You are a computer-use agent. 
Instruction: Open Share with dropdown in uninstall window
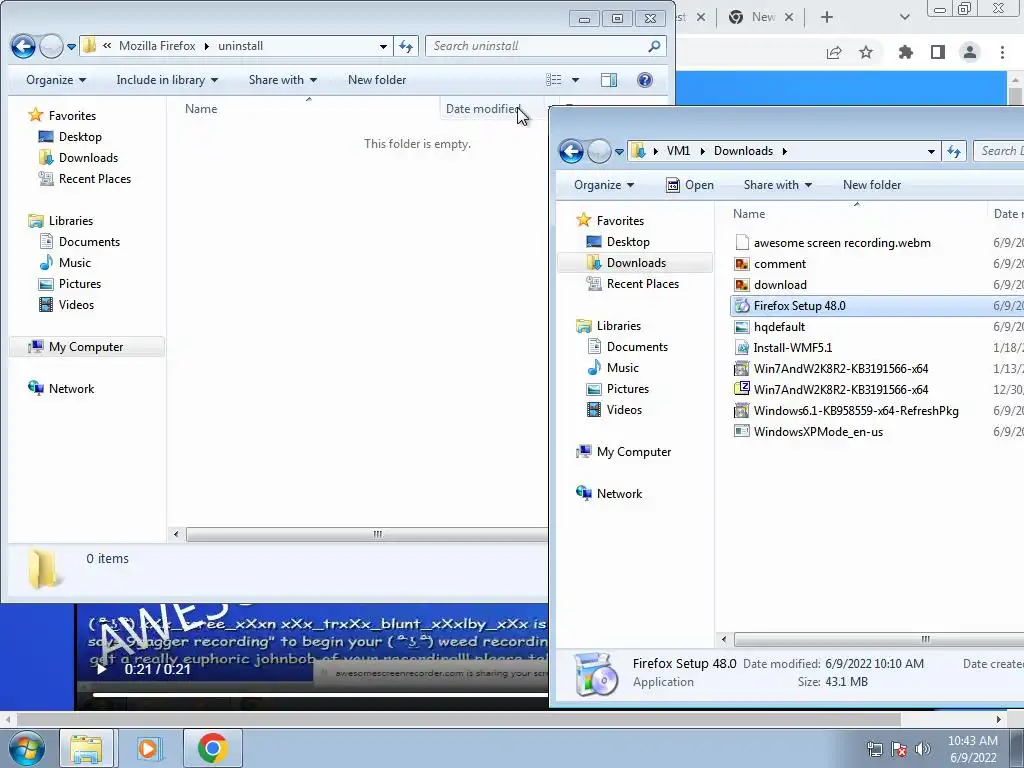tap(283, 80)
